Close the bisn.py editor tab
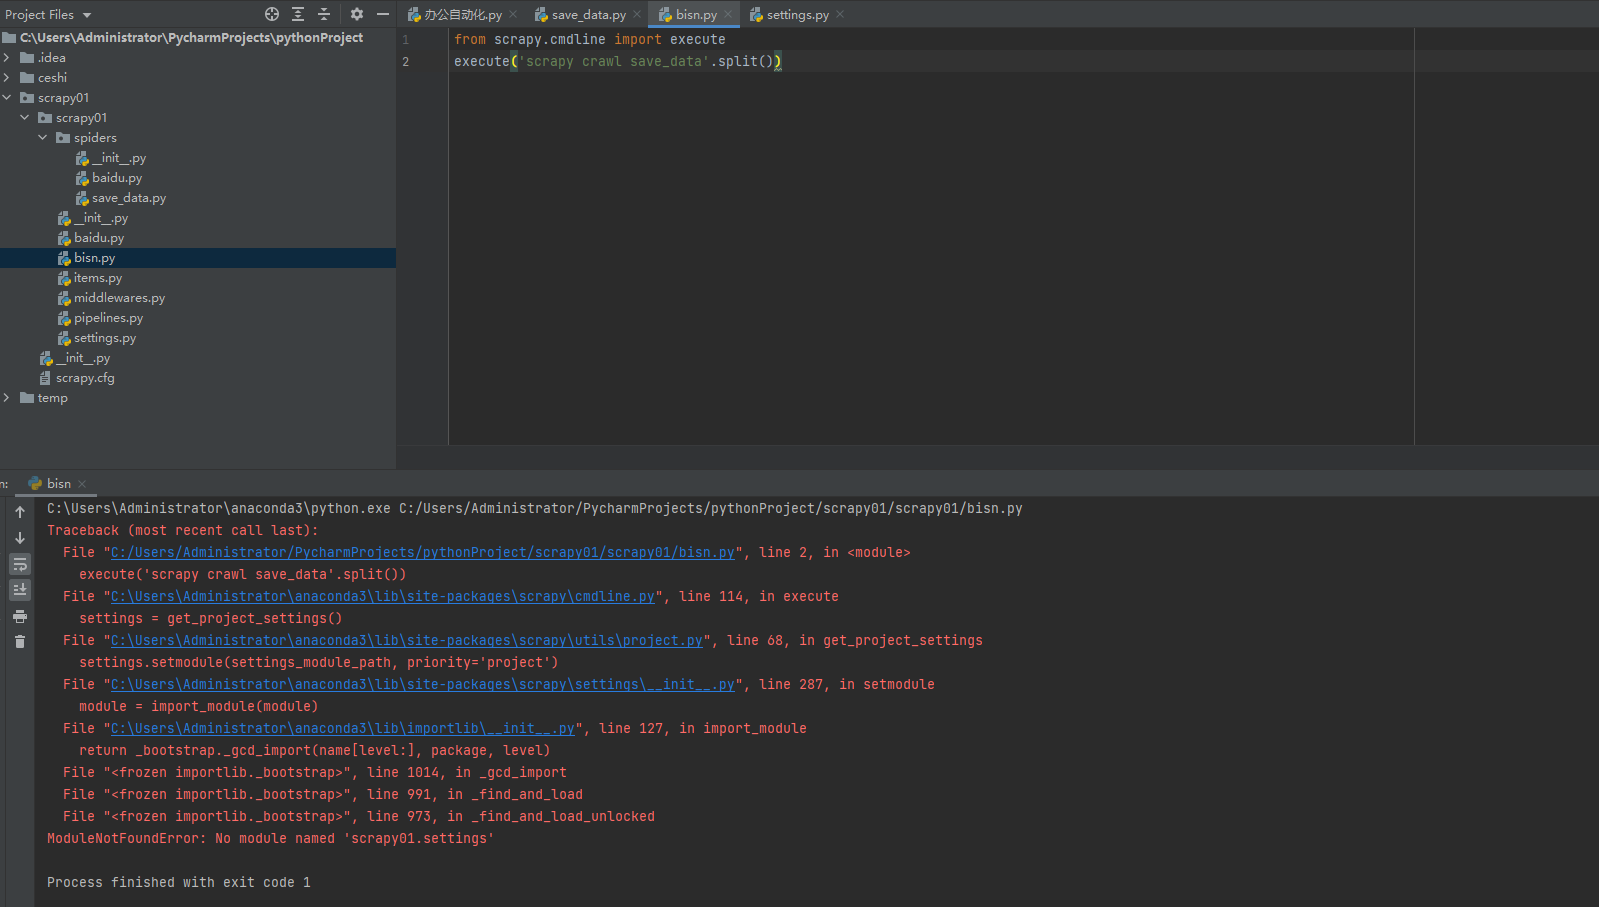Viewport: 1599px width, 907px height. [x=728, y=14]
